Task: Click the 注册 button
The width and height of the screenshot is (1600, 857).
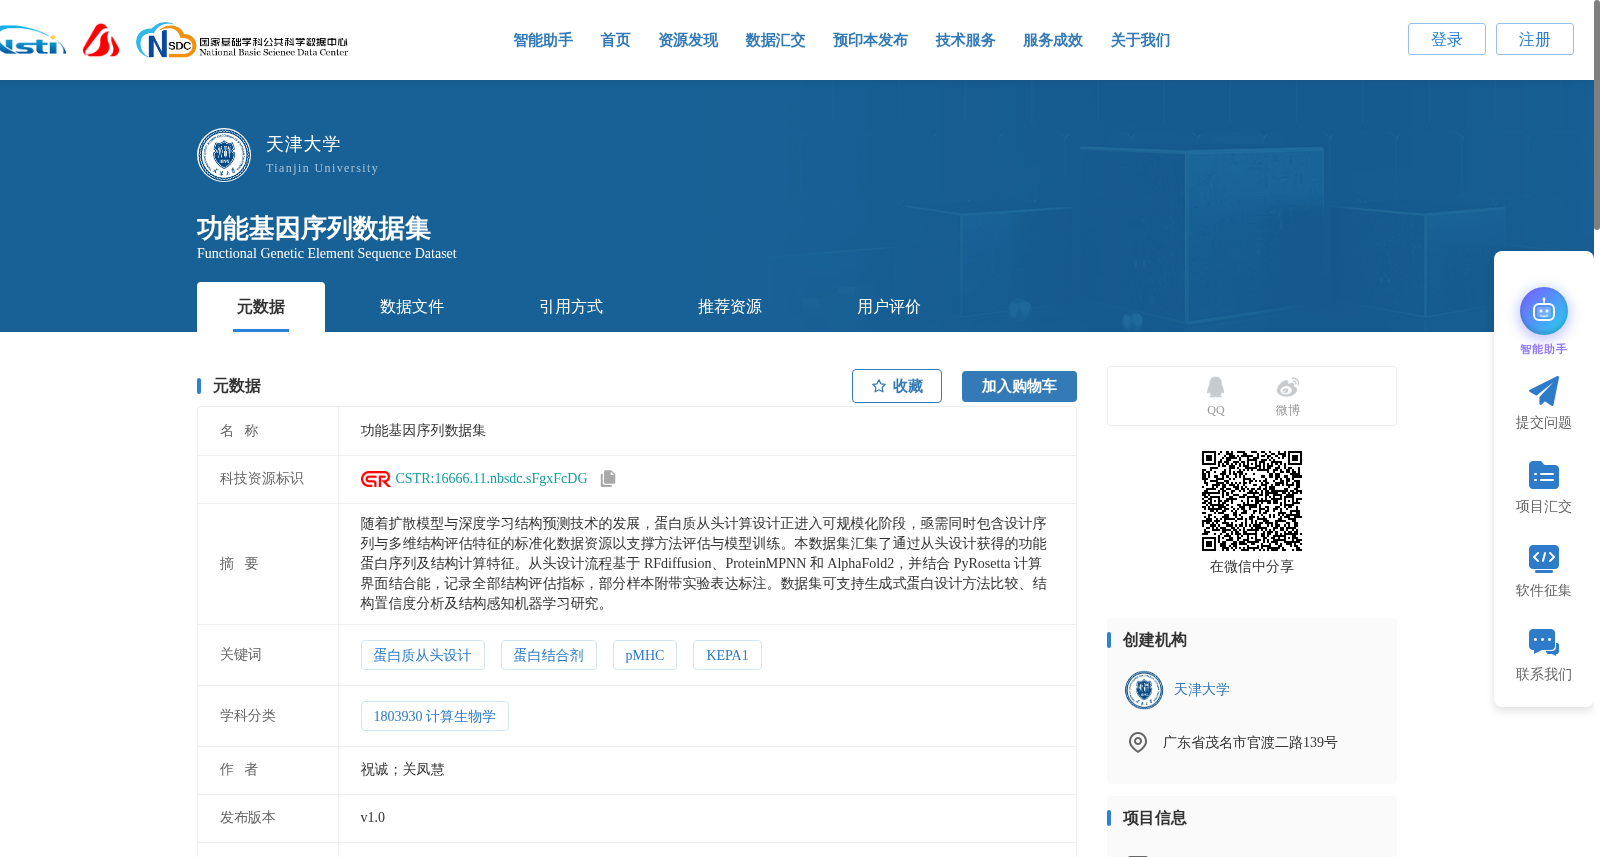Action: coord(1535,39)
